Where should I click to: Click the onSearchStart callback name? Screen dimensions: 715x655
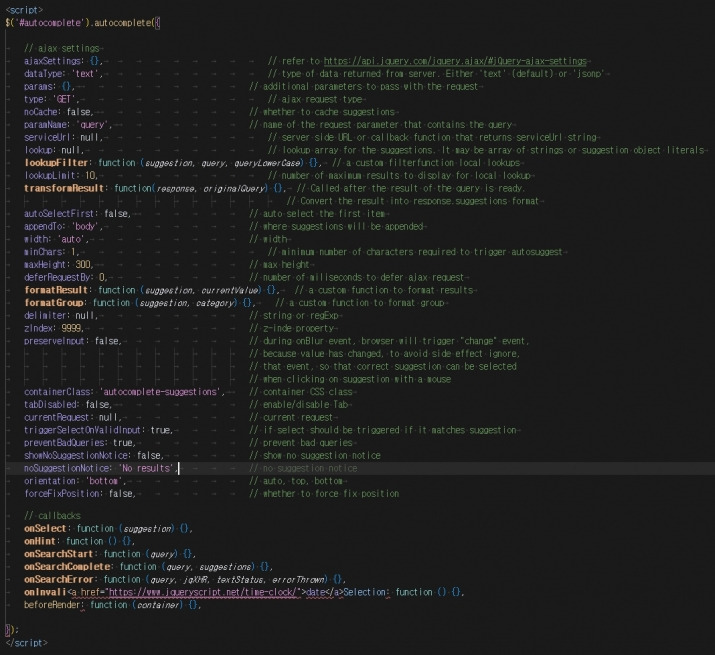tap(58, 555)
